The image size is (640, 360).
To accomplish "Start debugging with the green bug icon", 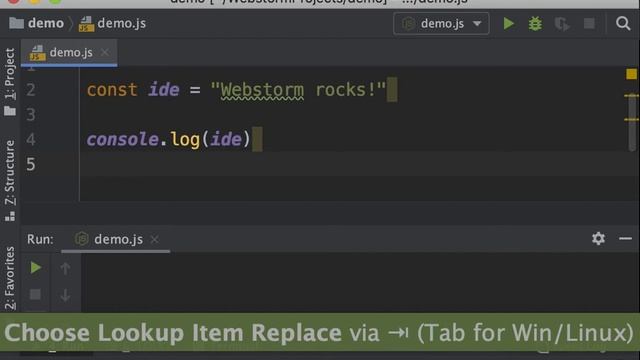I will point(535,24).
